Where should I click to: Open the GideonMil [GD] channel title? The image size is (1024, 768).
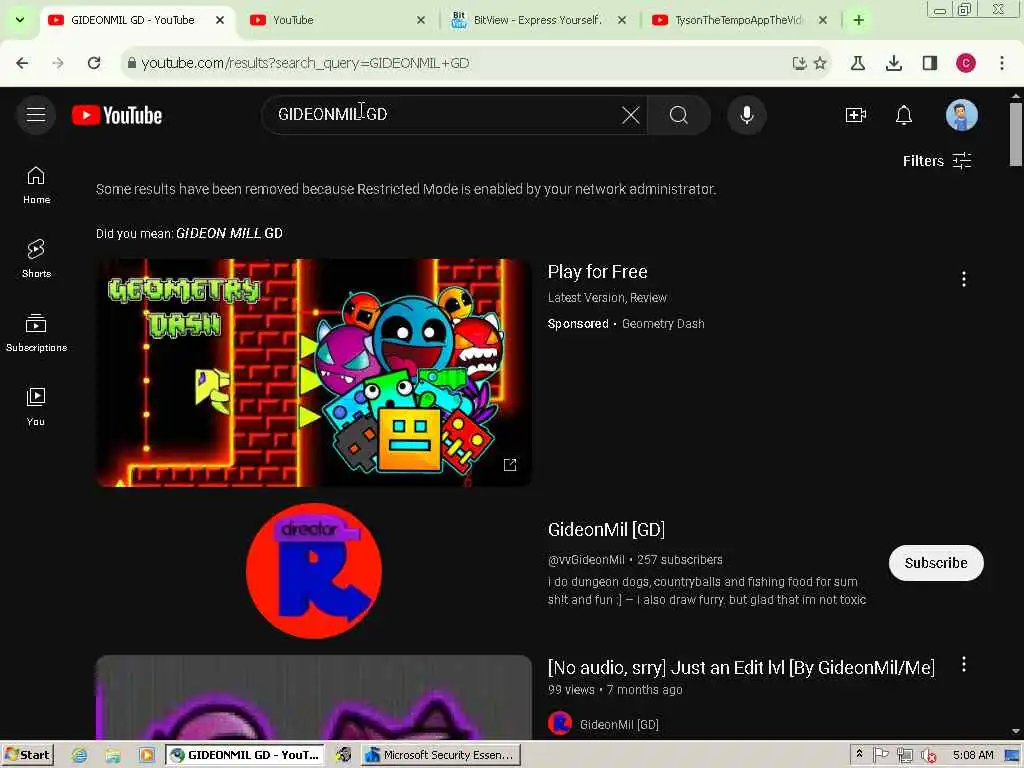click(606, 530)
